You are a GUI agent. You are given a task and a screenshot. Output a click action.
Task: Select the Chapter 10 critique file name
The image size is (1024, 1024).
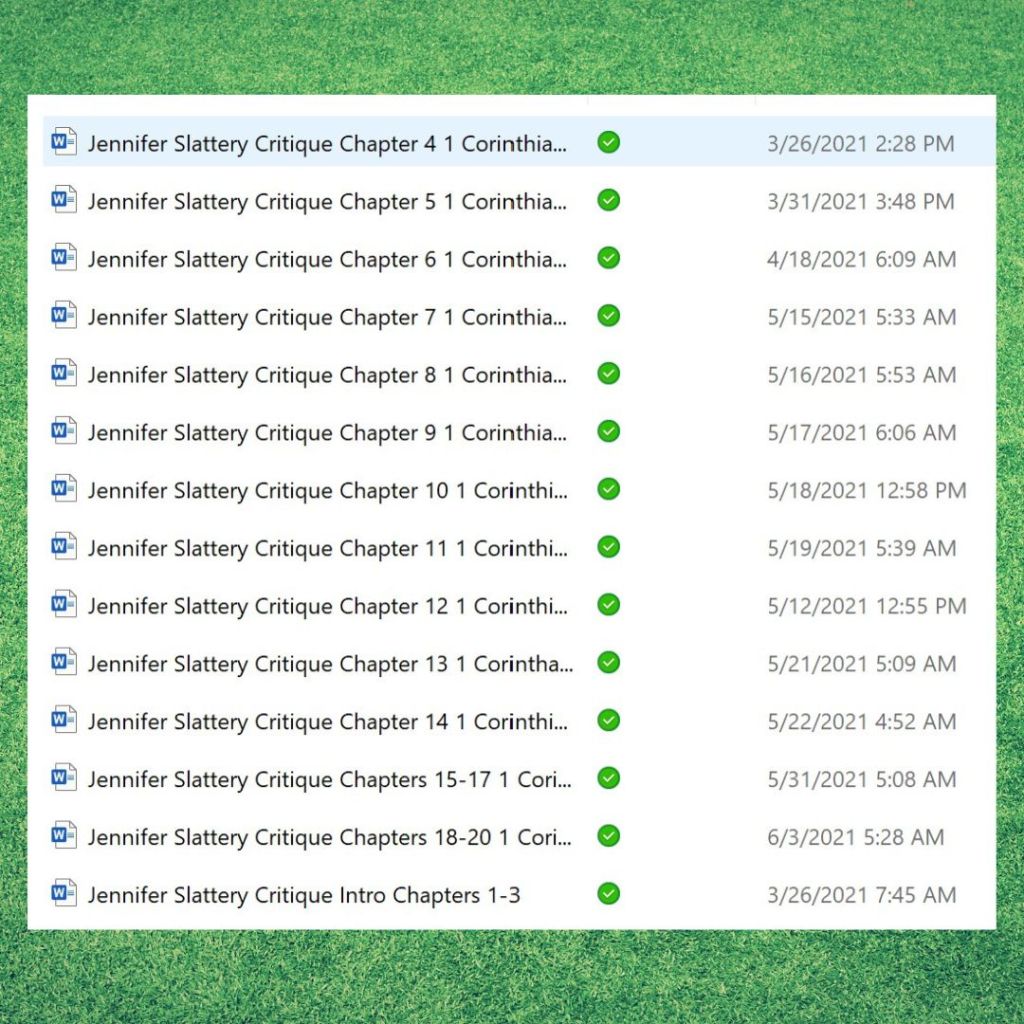[x=327, y=490]
